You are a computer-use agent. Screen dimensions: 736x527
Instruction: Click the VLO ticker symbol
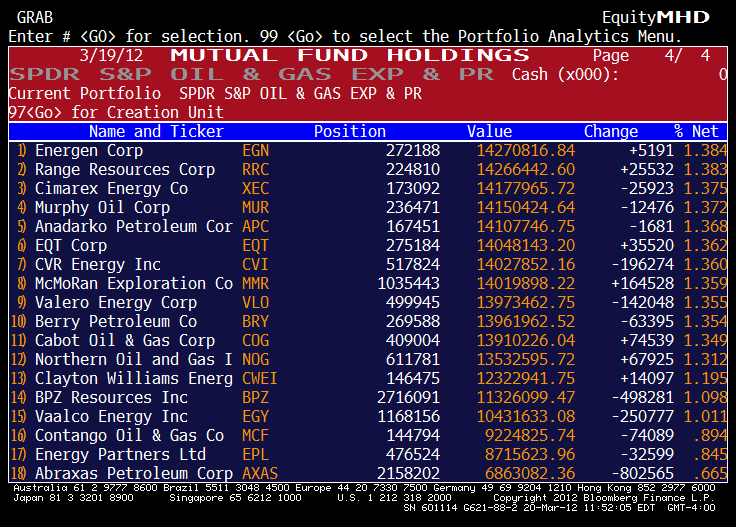(x=256, y=303)
